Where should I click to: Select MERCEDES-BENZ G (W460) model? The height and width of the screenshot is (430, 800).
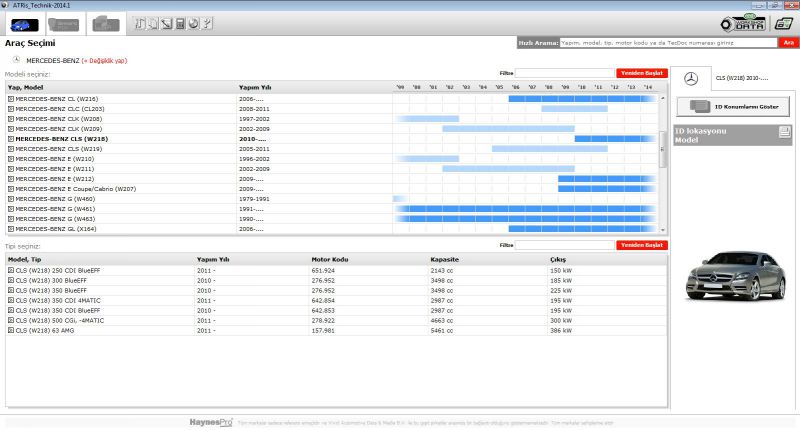click(x=55, y=199)
